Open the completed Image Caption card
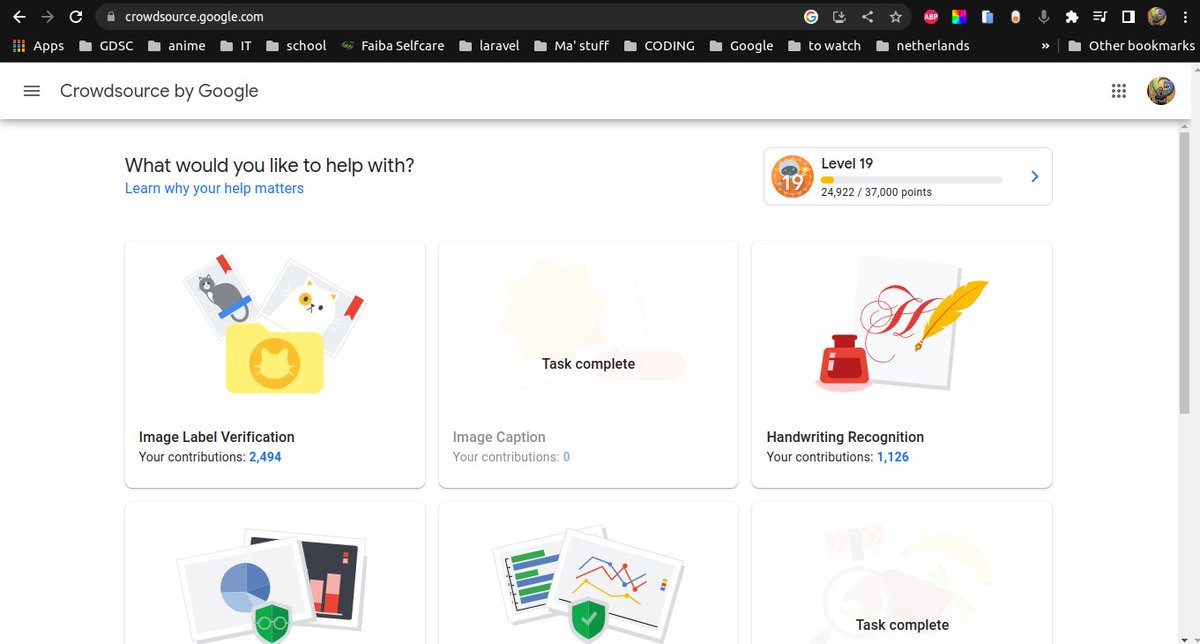The width and height of the screenshot is (1200, 644). (x=588, y=364)
